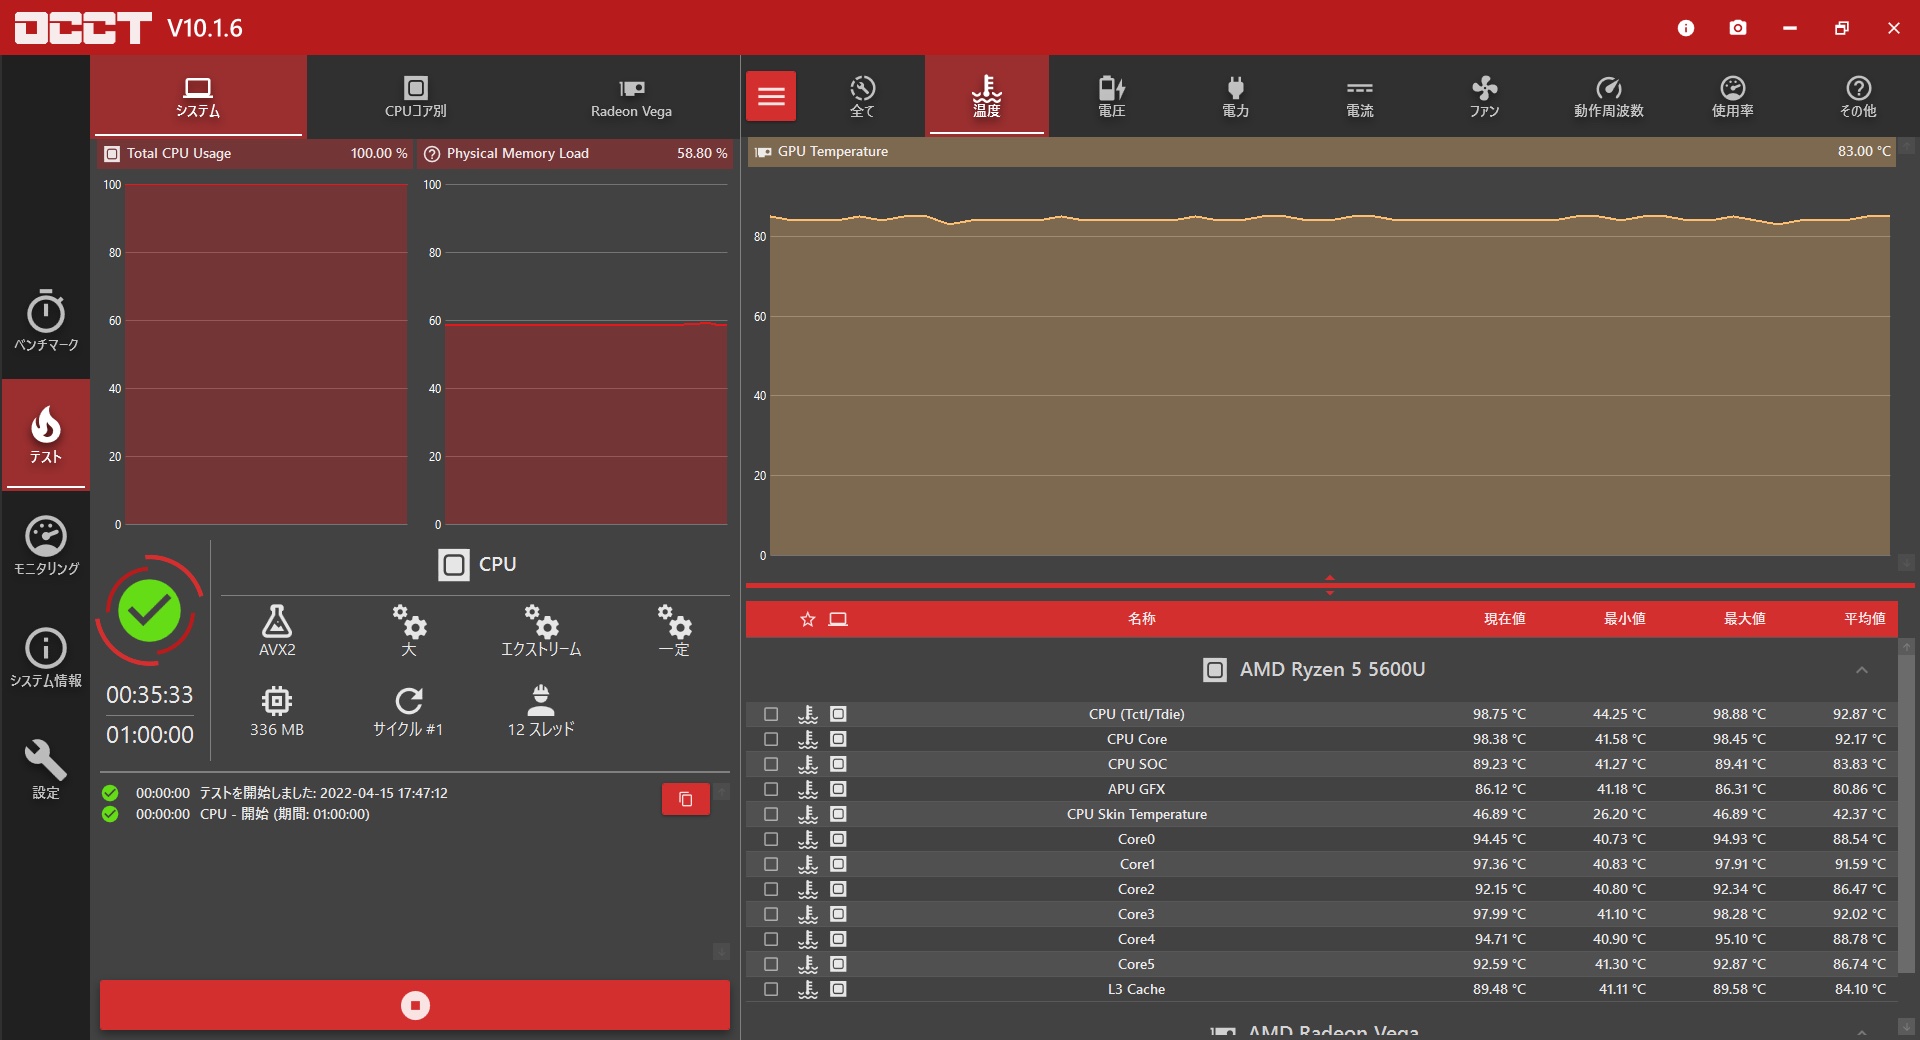
Task: Open 設定 settings wrench icon
Action: [46, 769]
